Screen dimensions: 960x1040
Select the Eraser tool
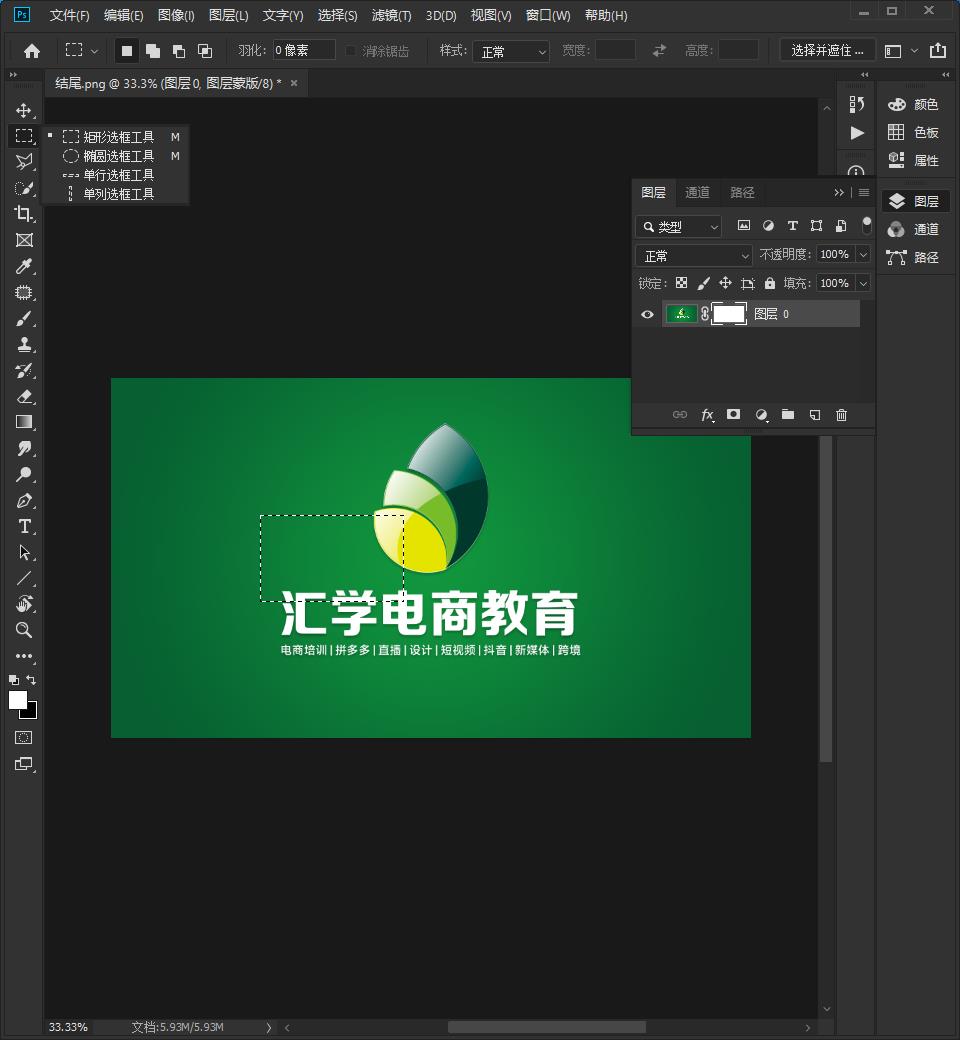point(24,397)
